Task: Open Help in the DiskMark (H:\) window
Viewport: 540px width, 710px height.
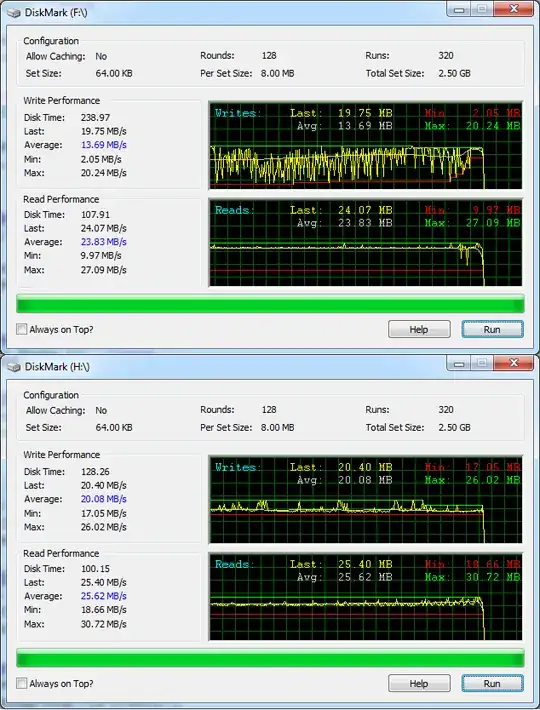Action: (x=419, y=683)
